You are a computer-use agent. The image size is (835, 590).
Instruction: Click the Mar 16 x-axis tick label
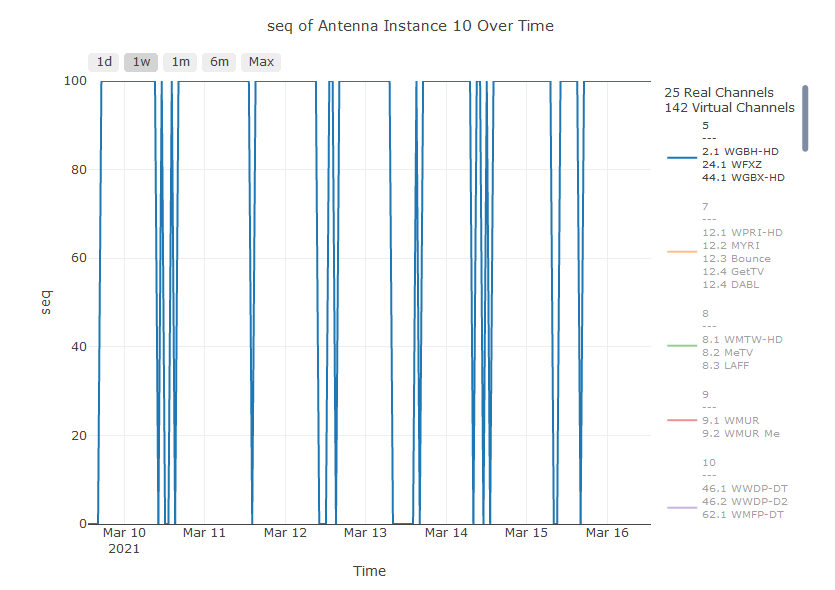coord(607,533)
